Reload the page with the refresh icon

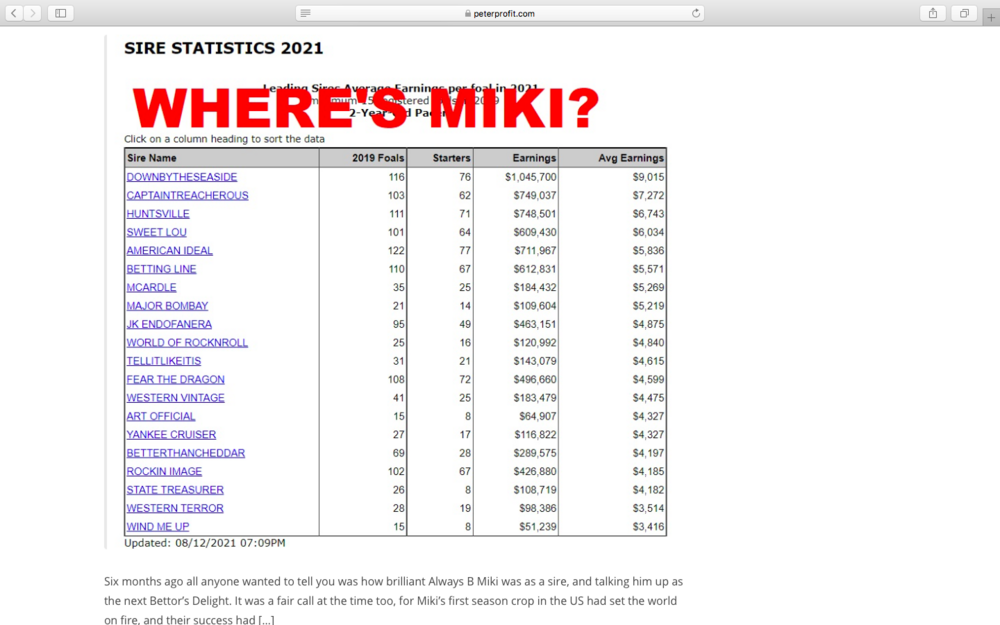[695, 13]
